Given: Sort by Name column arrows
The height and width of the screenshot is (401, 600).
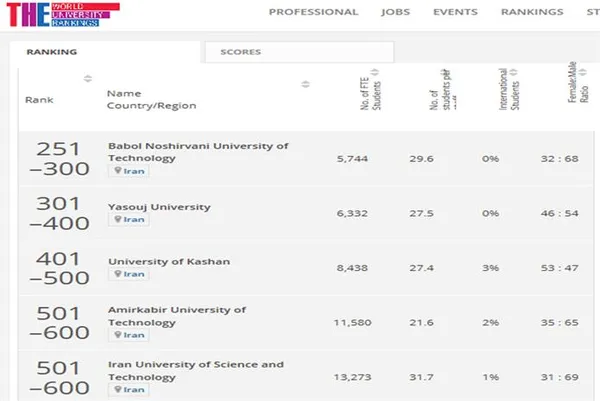Looking at the screenshot, I should coord(305,84).
